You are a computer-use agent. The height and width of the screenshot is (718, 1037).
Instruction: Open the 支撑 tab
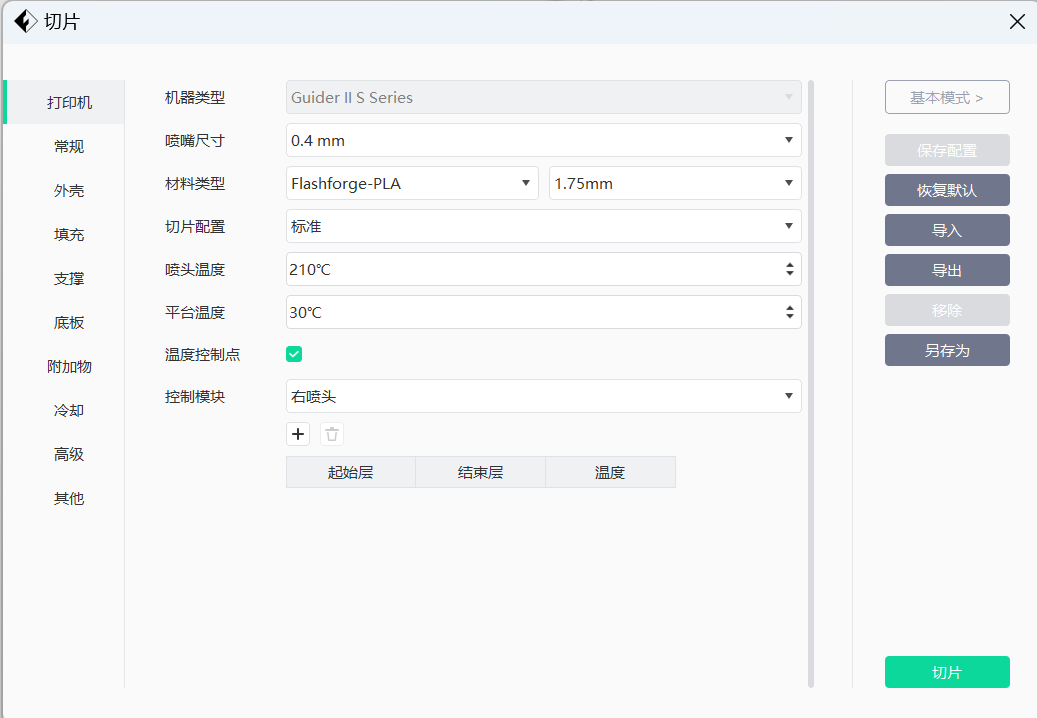[x=69, y=278]
